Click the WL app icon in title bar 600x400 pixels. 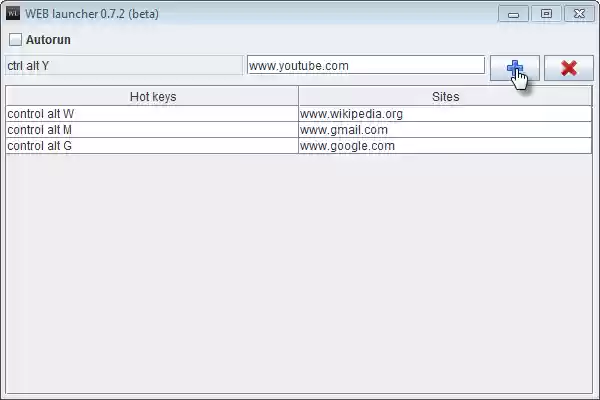(13, 13)
